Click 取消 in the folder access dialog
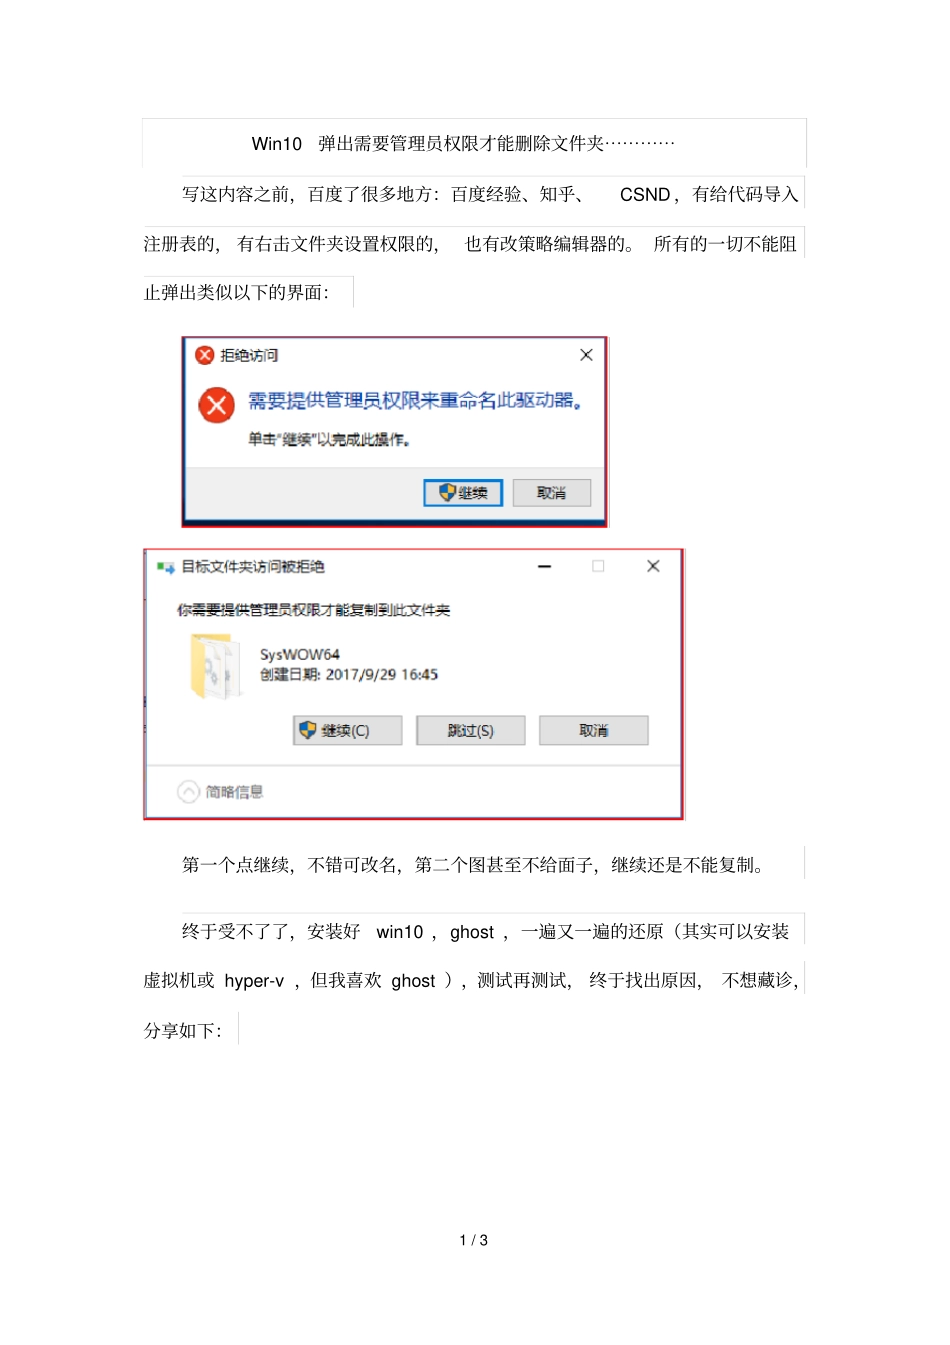This screenshot has width=950, height=1345. pyautogui.click(x=594, y=731)
